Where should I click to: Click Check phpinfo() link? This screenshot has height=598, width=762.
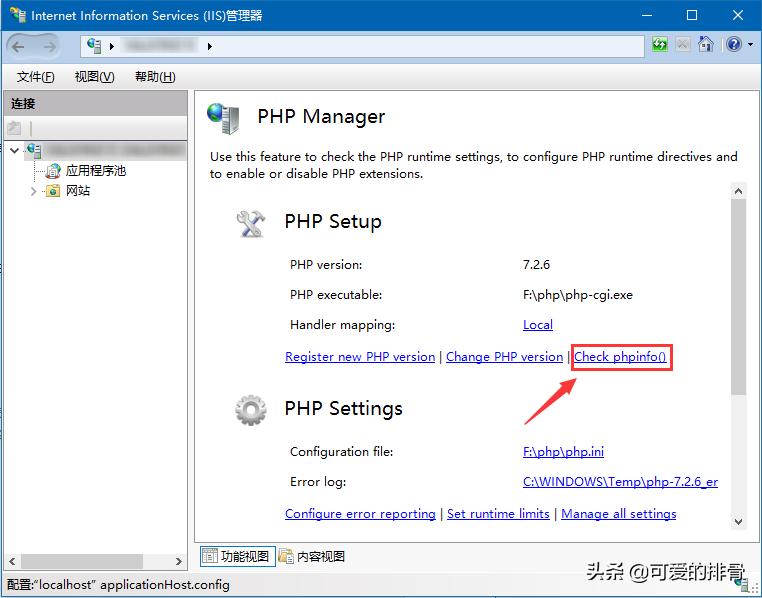click(620, 357)
